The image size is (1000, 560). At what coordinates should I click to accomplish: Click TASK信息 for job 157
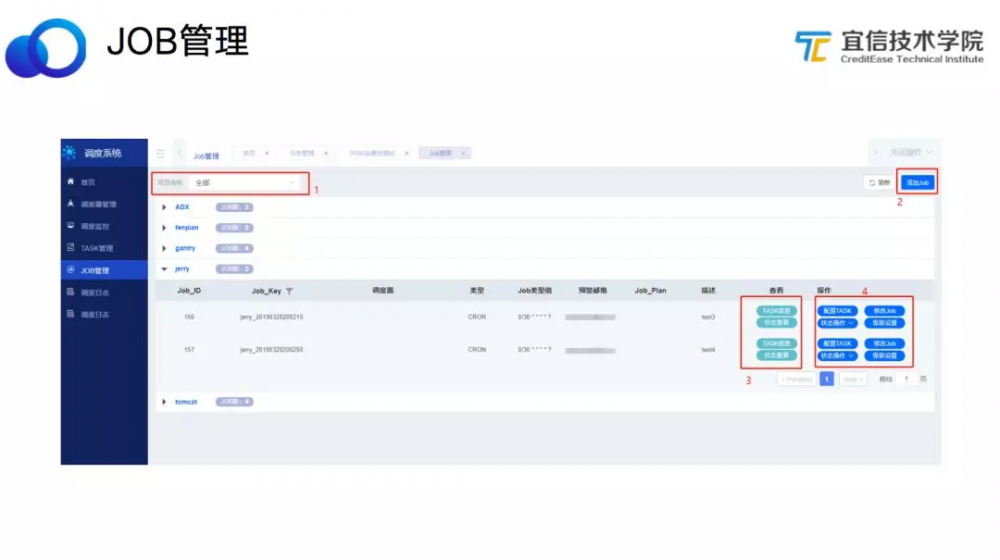pos(776,343)
